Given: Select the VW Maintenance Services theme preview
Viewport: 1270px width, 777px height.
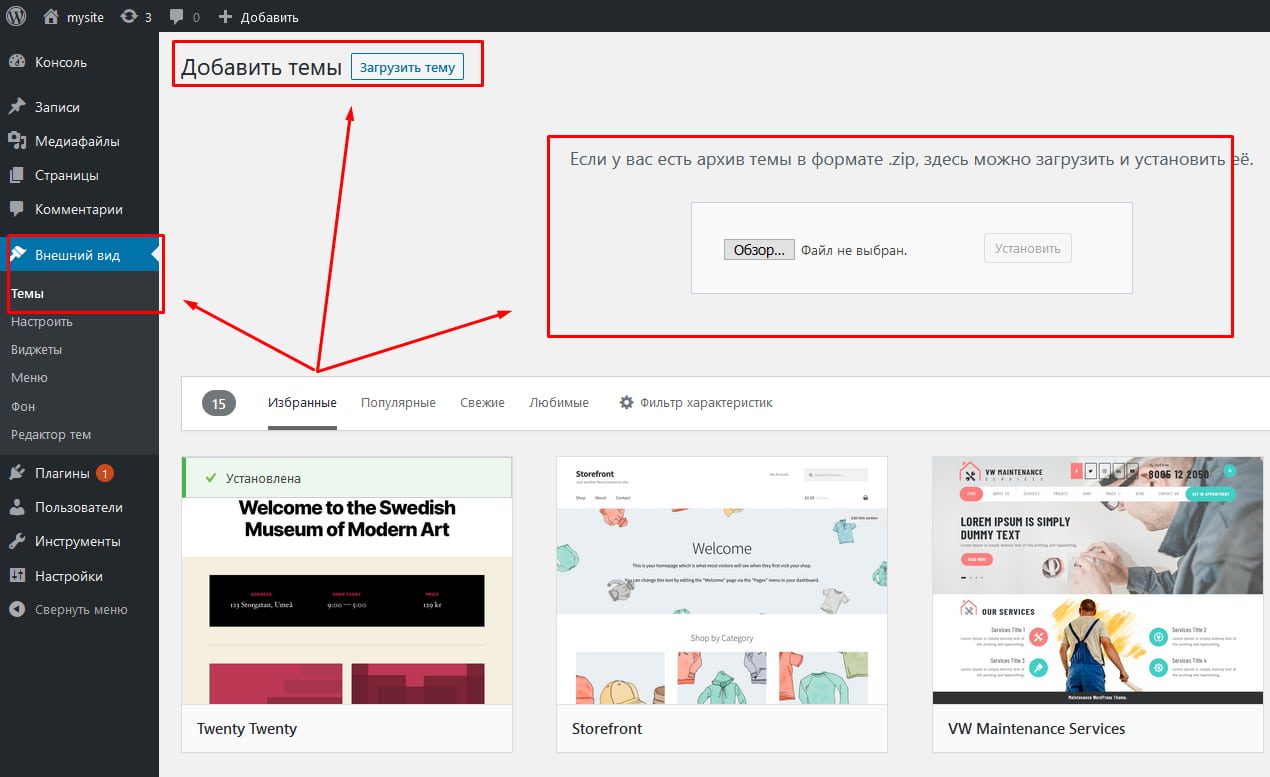Looking at the screenshot, I should pyautogui.click(x=1097, y=580).
